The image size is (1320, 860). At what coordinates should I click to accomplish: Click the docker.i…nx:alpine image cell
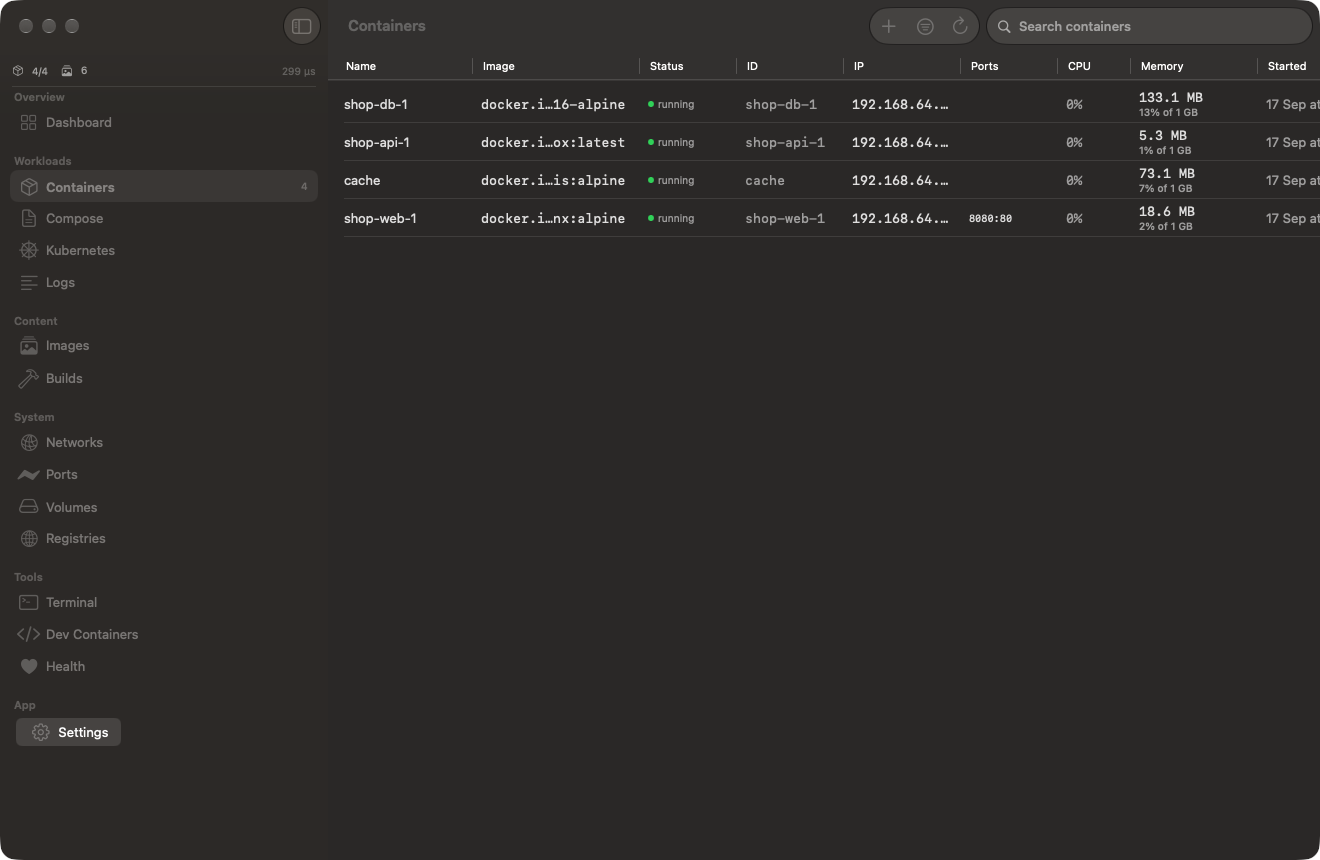pos(553,218)
